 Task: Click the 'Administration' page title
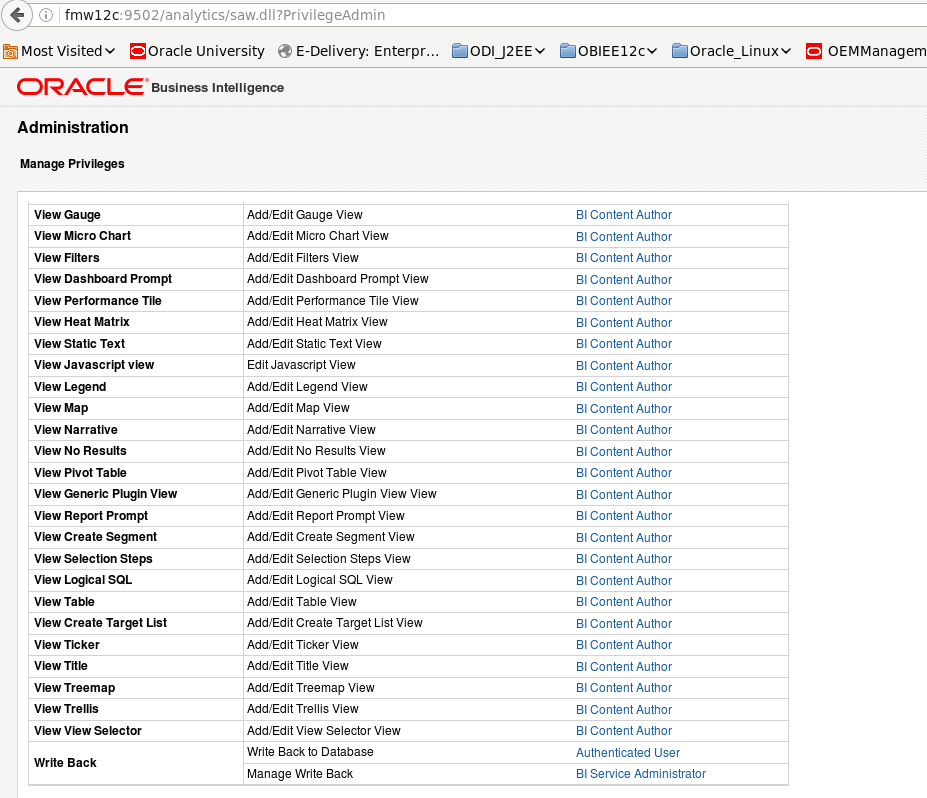[x=73, y=128]
